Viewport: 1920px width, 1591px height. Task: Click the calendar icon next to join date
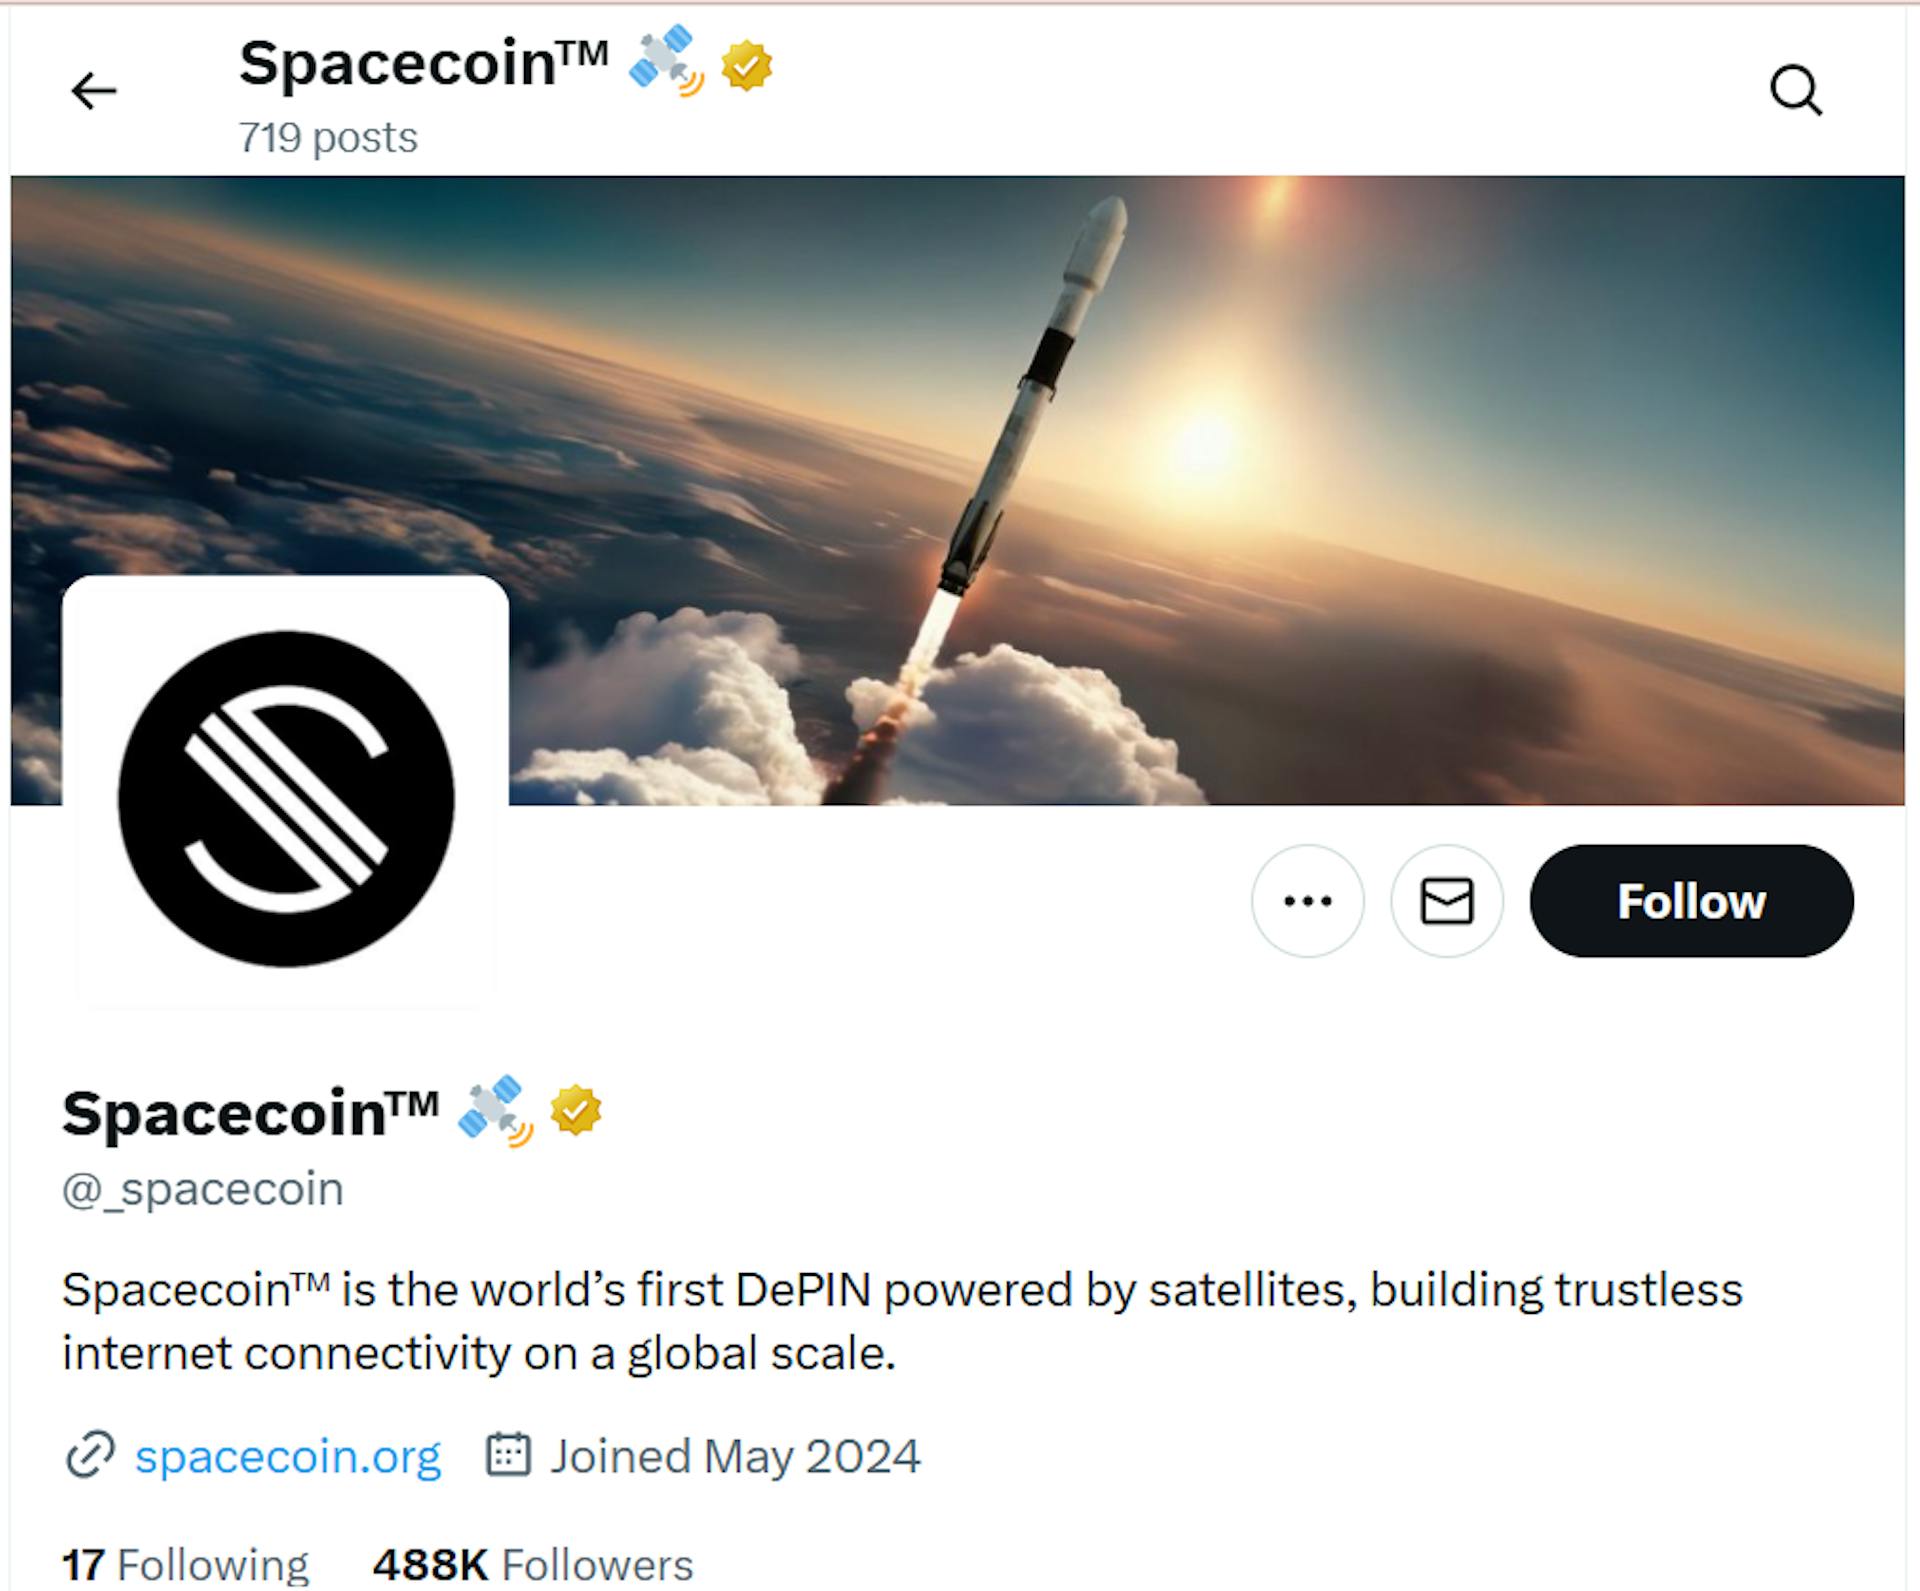508,1454
